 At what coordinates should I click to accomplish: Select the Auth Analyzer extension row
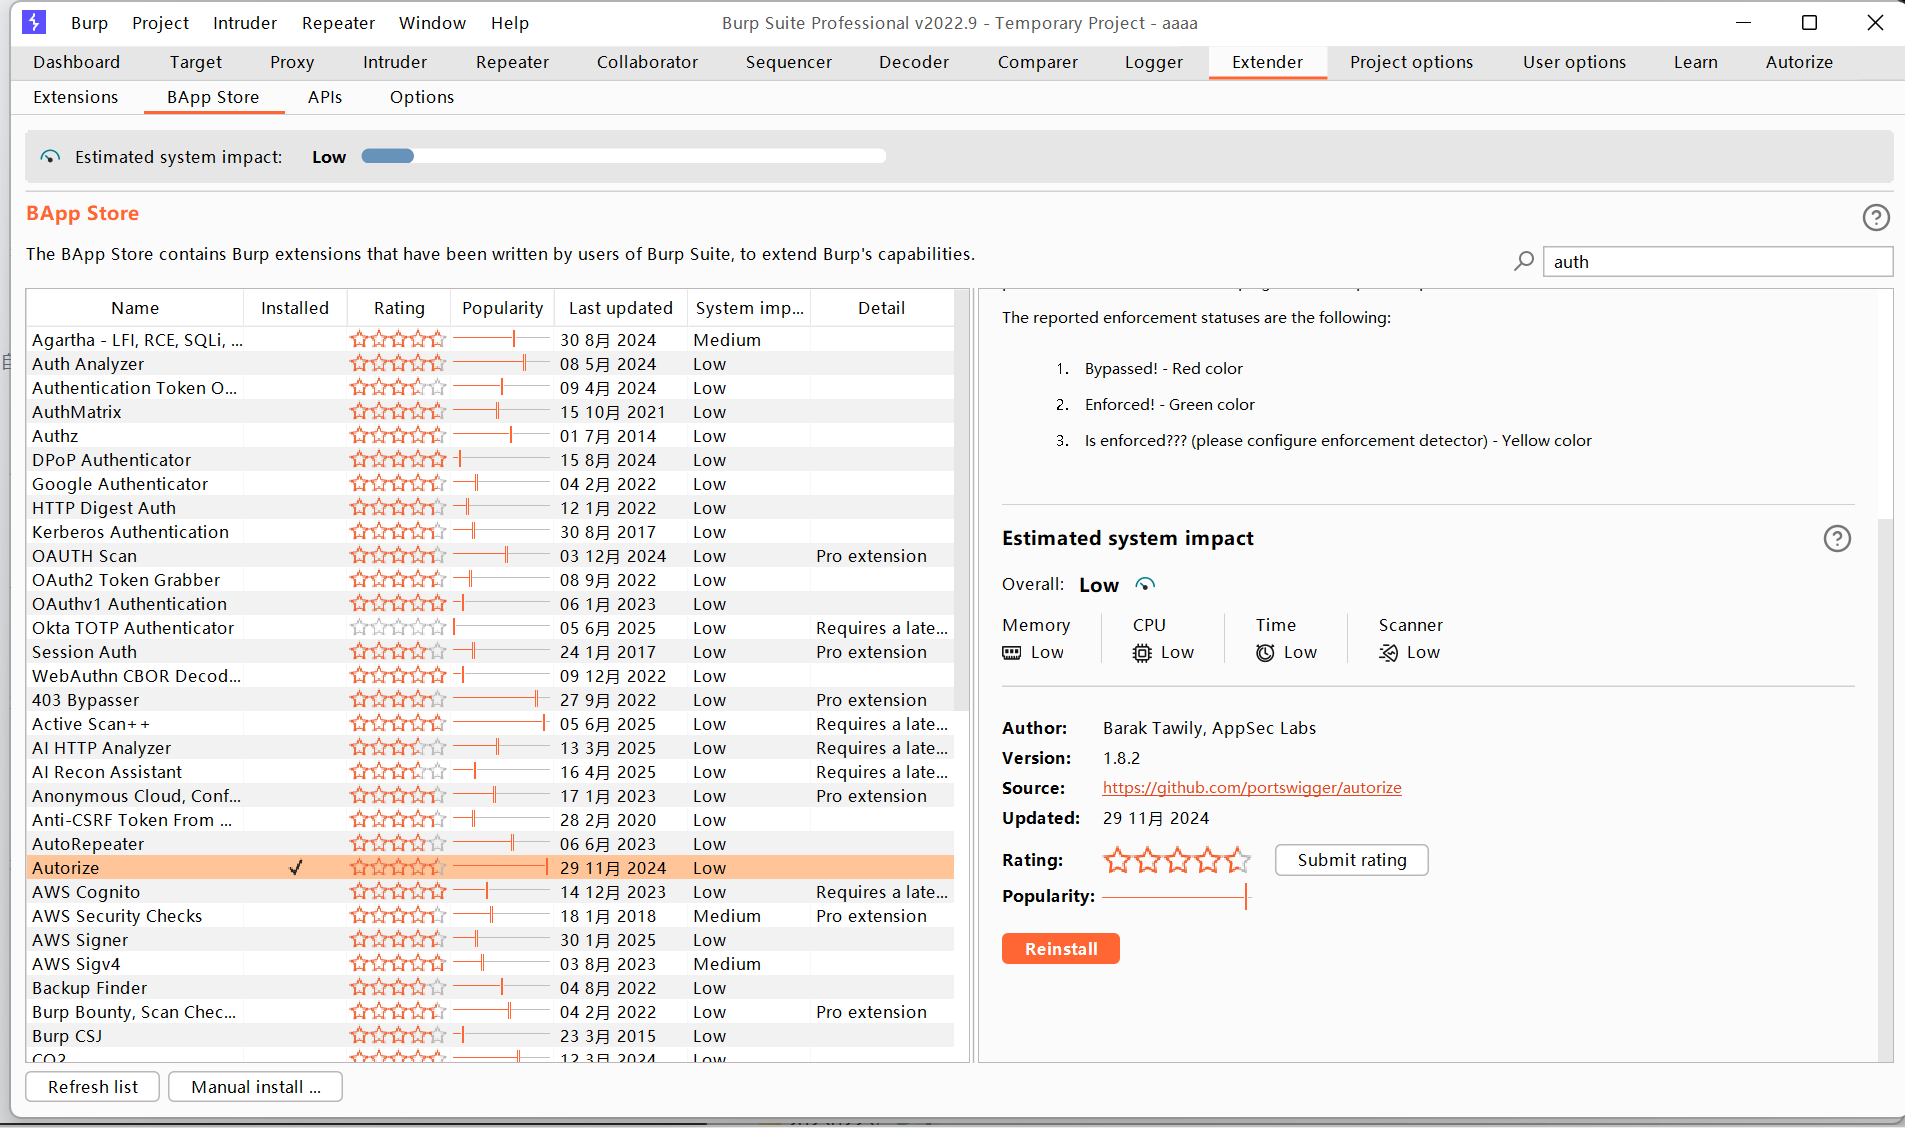click(x=490, y=364)
